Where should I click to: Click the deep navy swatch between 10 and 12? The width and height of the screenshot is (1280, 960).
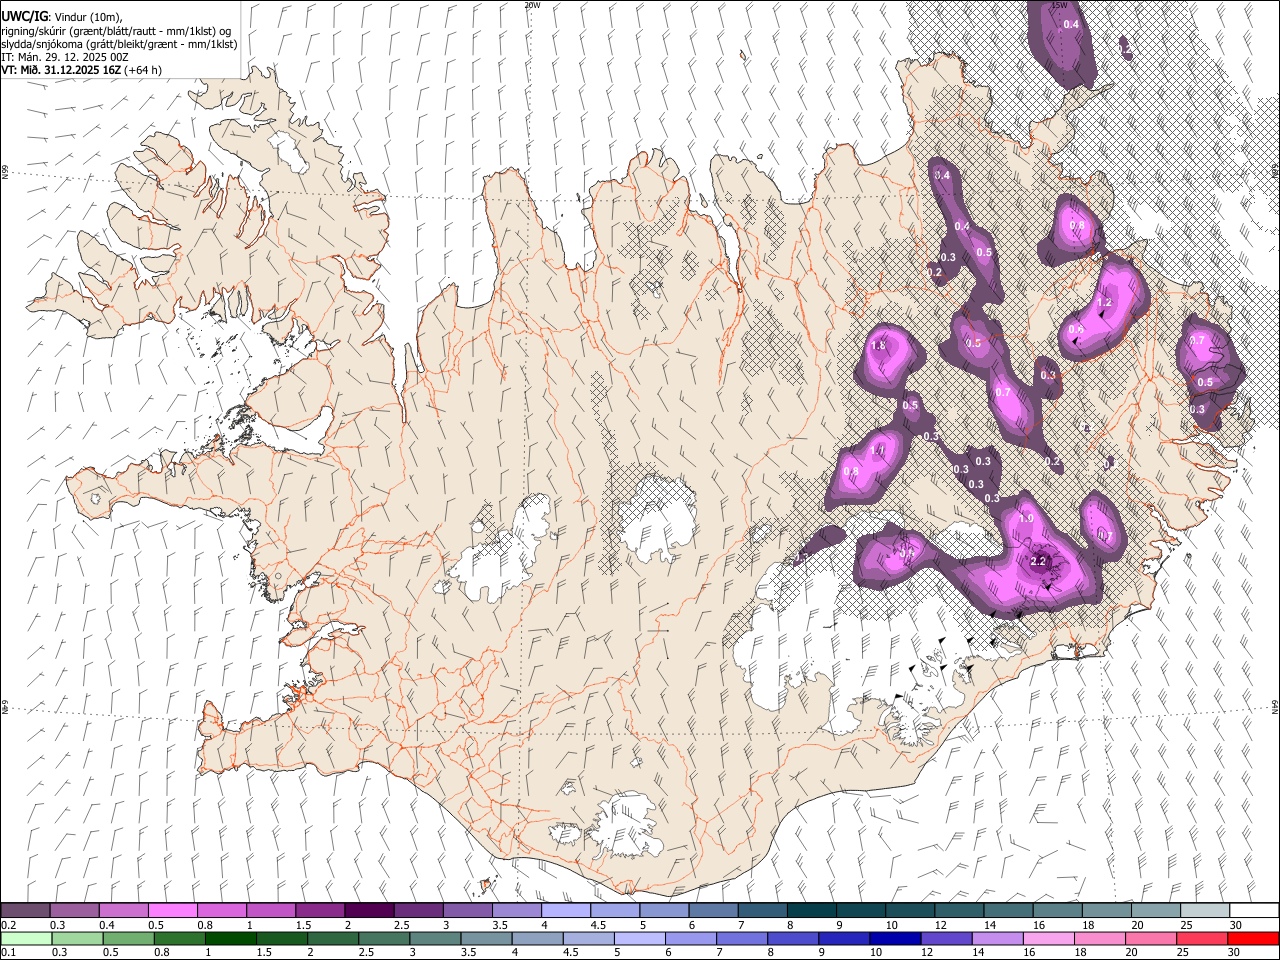[895, 938]
